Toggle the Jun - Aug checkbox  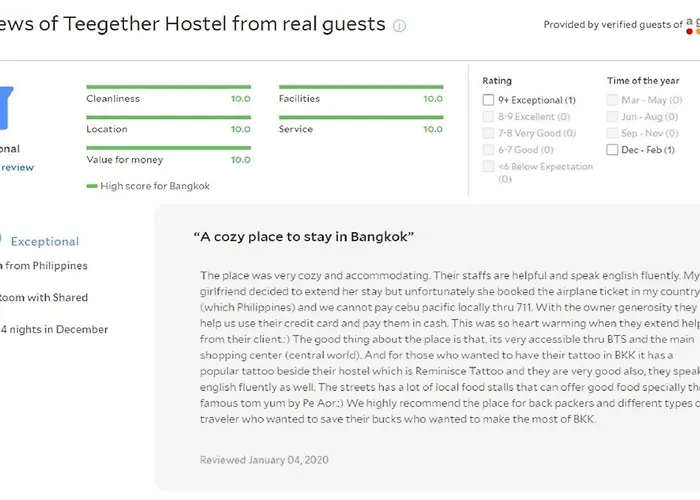(612, 117)
